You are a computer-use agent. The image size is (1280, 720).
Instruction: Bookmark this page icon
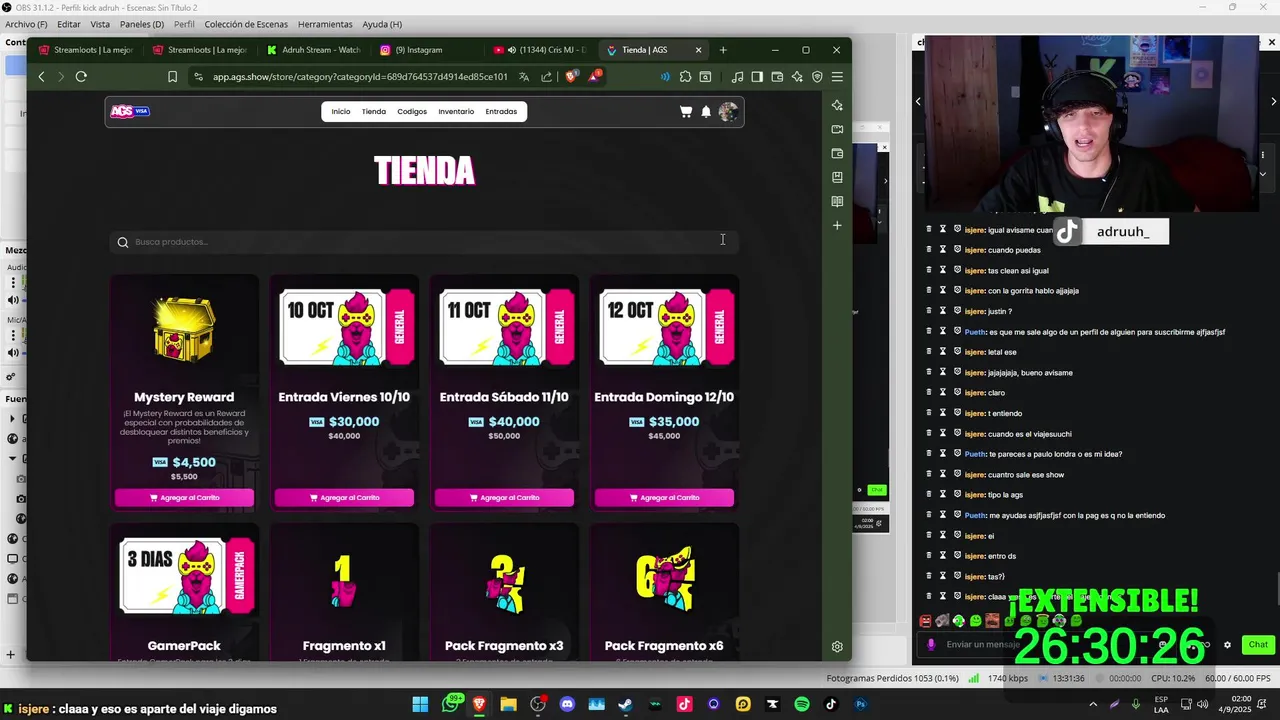[x=172, y=77]
